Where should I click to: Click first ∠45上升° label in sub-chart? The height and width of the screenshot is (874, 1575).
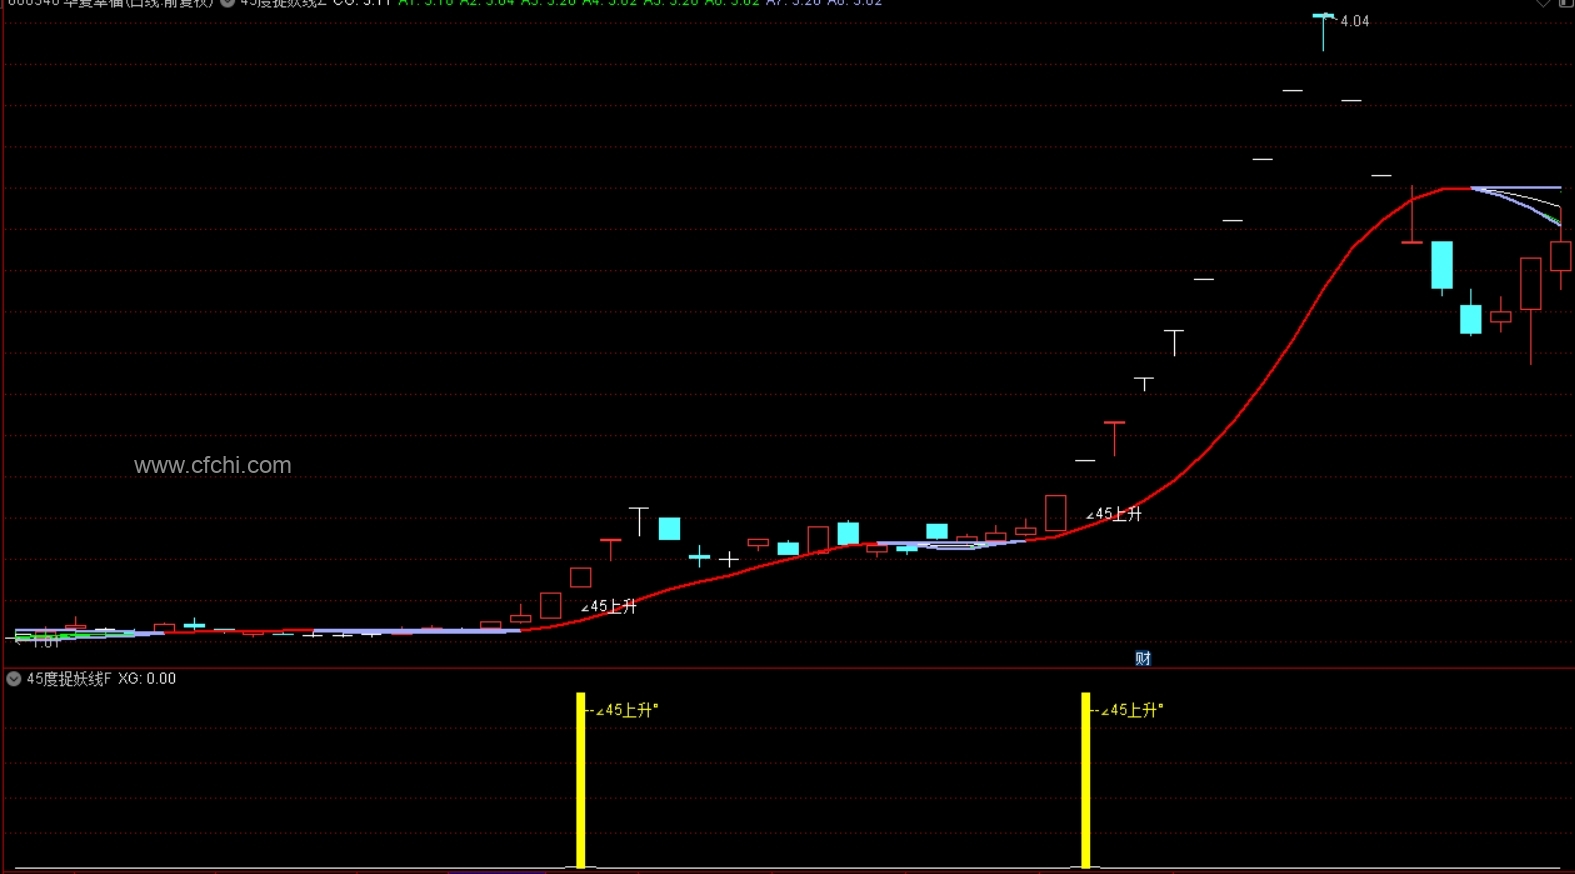[x=627, y=710]
